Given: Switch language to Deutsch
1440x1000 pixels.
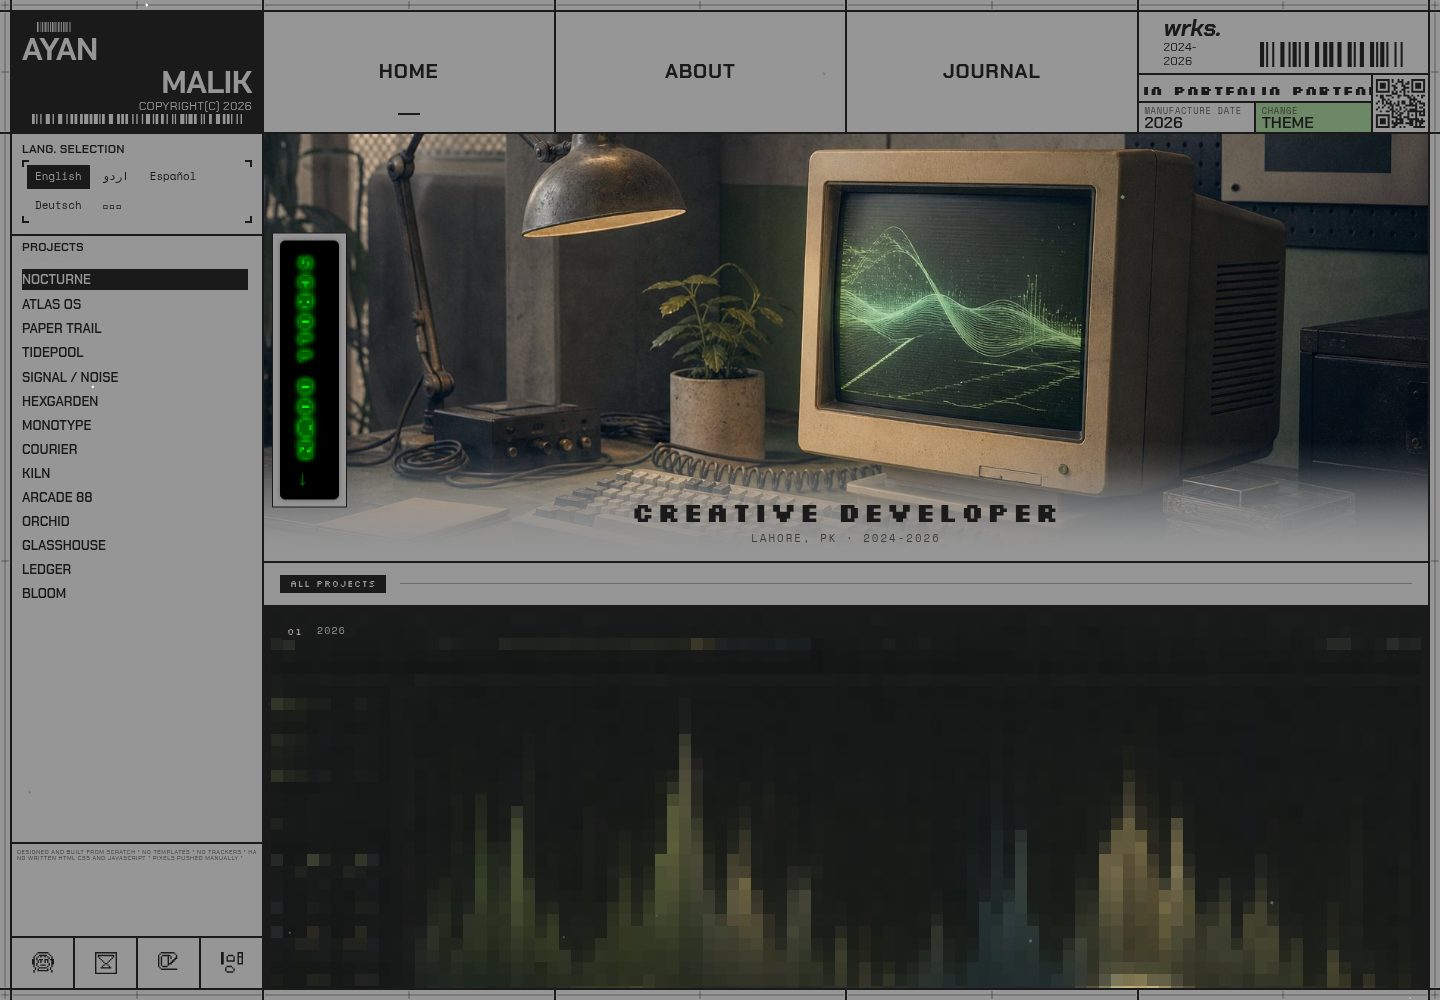Looking at the screenshot, I should 58,206.
